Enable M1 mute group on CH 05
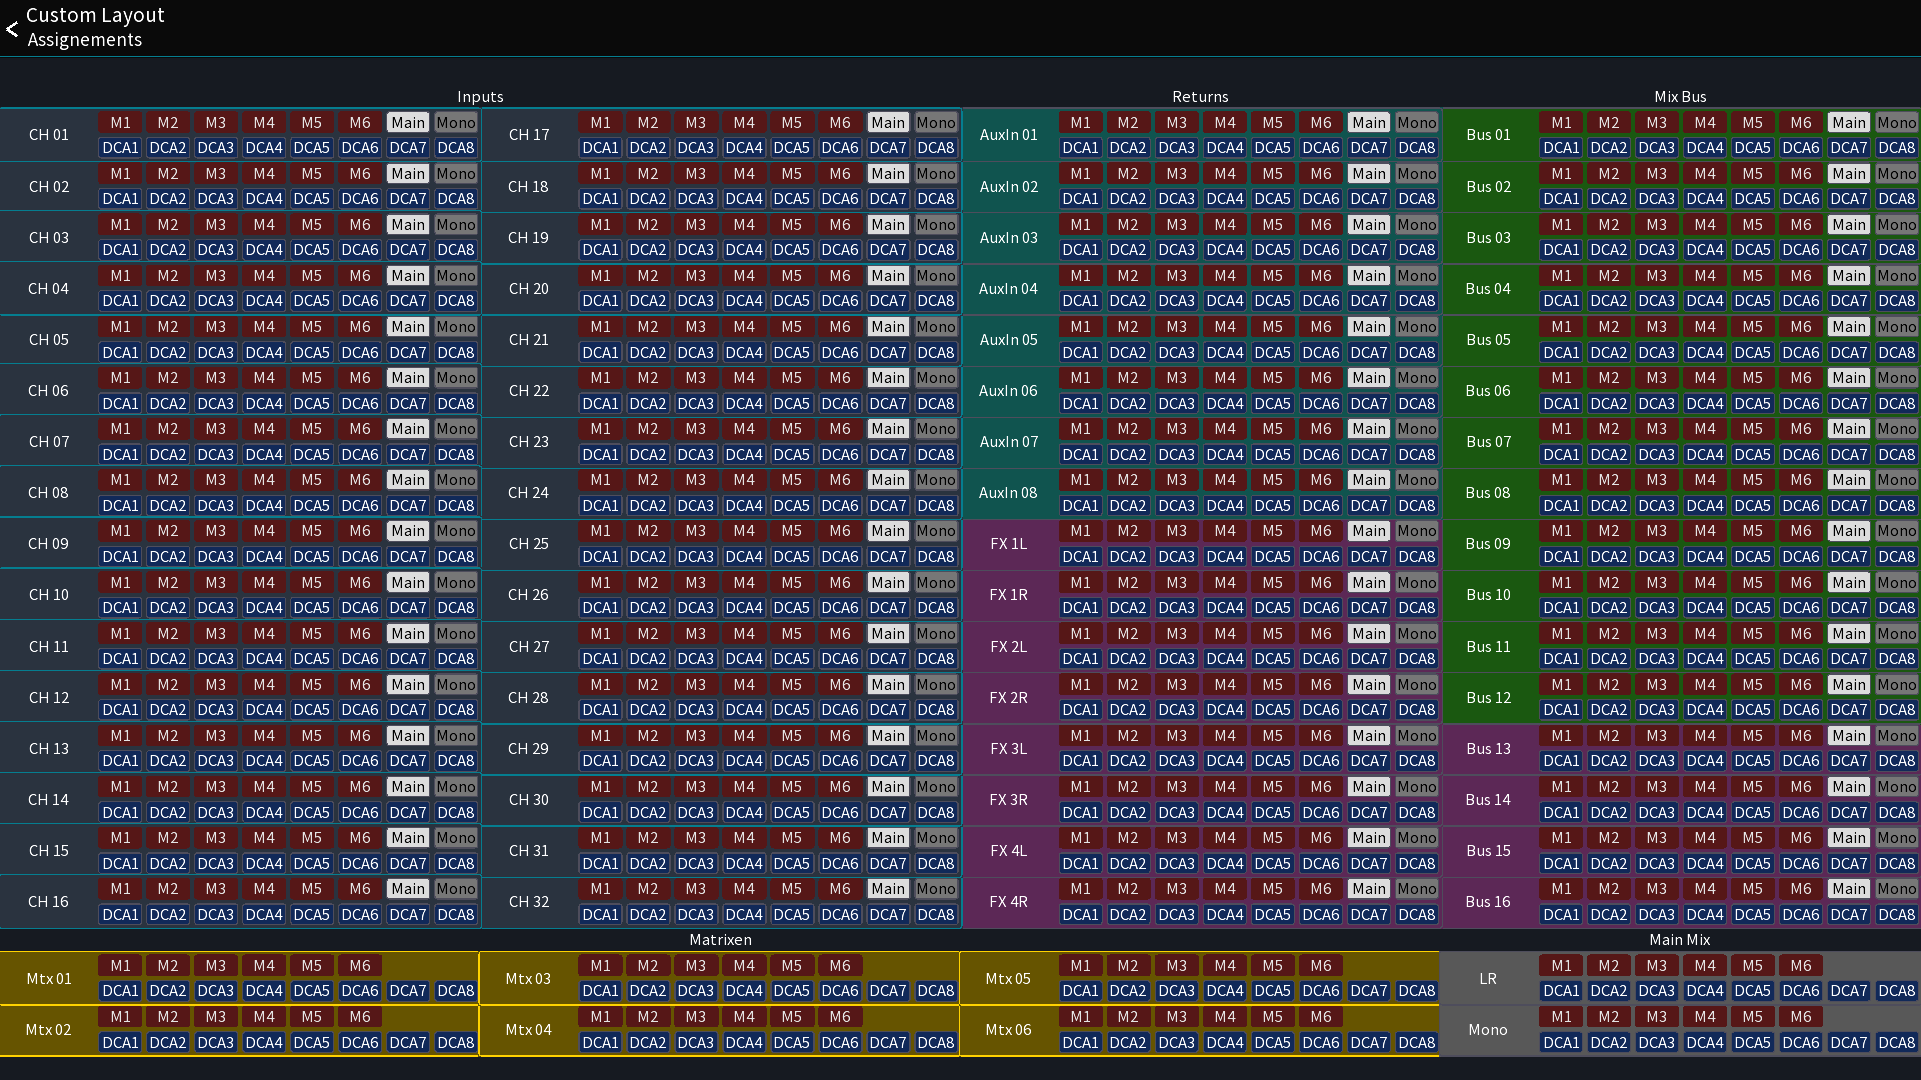 [120, 327]
